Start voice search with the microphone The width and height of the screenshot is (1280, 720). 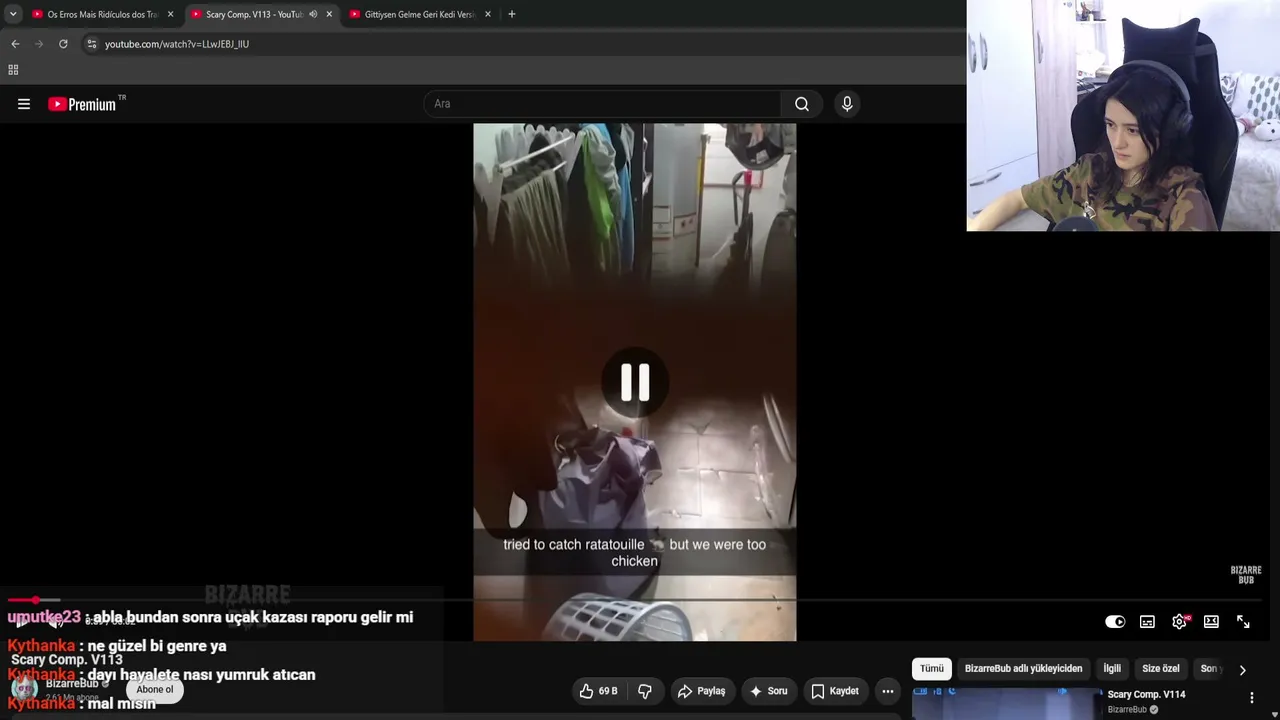[847, 104]
